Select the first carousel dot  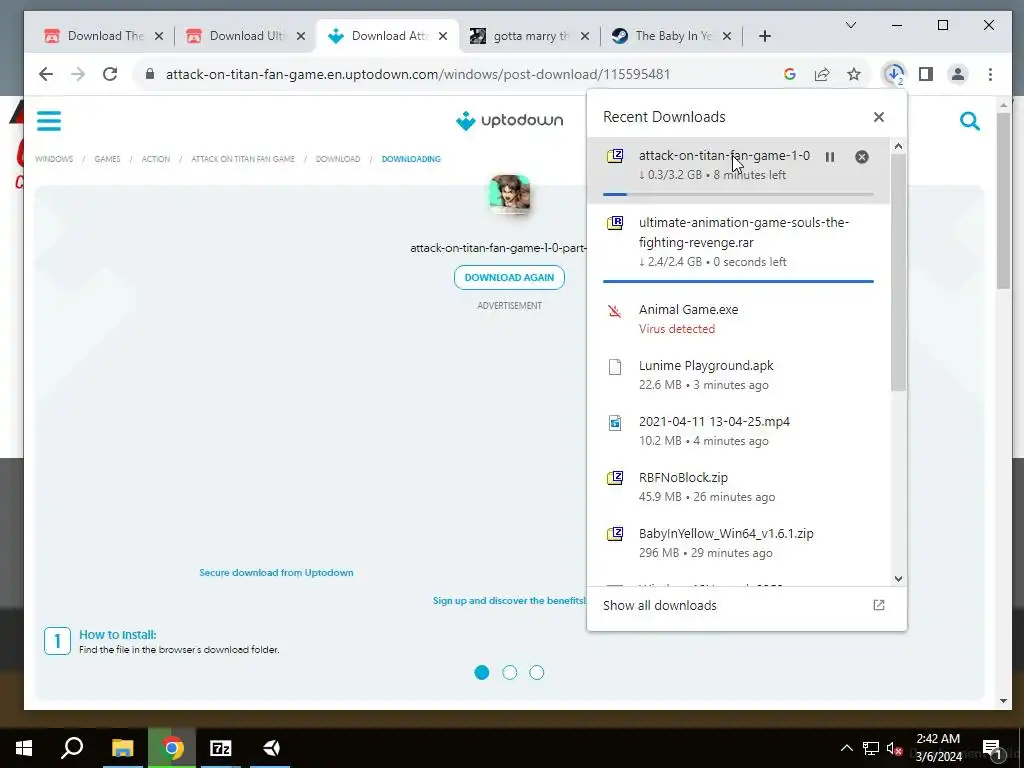[x=482, y=673]
